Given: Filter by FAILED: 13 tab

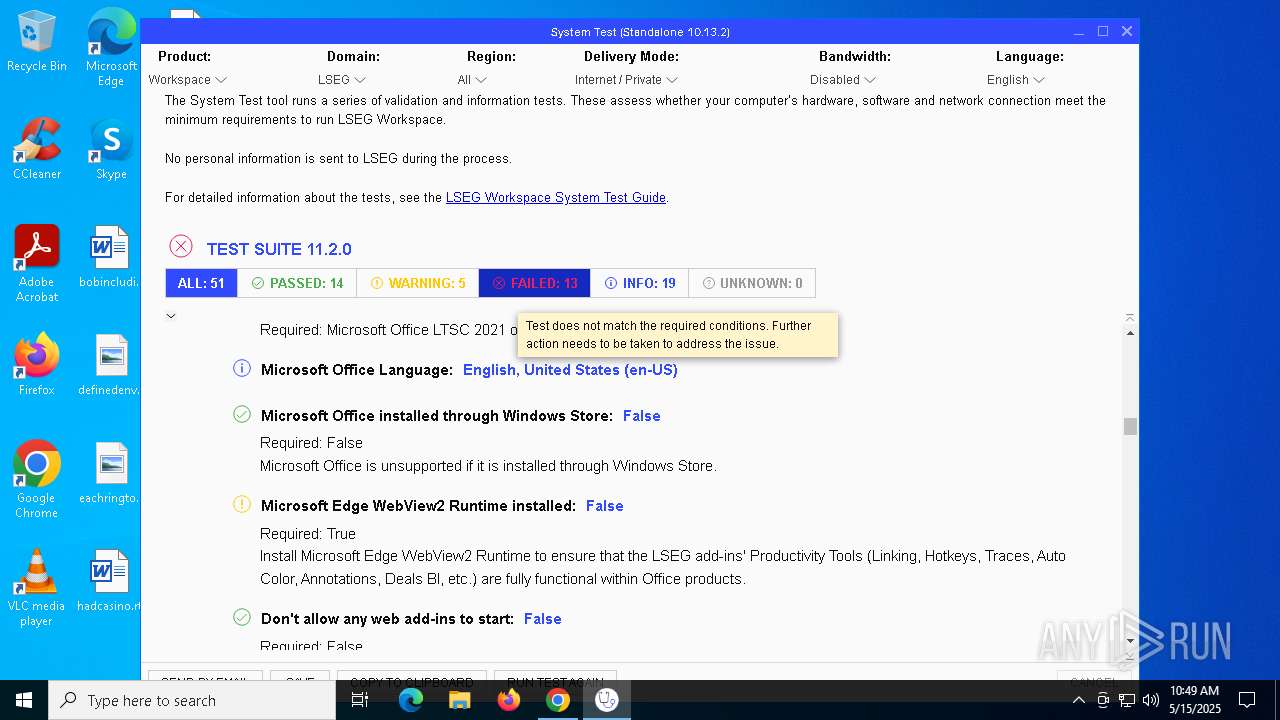Looking at the screenshot, I should click(x=534, y=283).
